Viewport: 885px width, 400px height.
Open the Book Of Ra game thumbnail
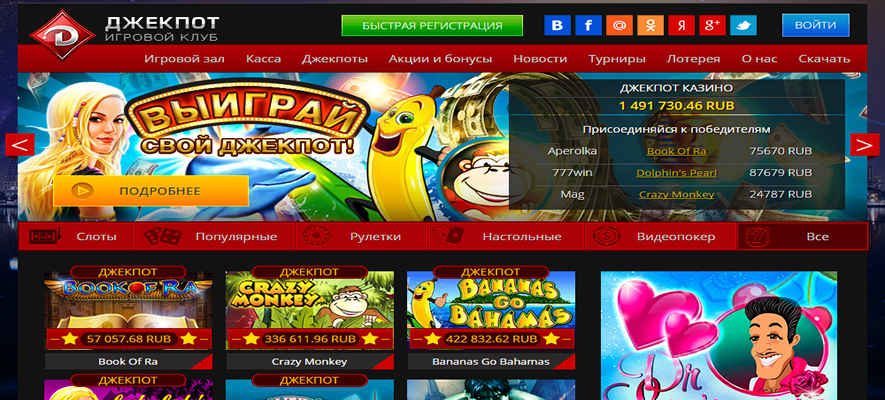[128, 310]
